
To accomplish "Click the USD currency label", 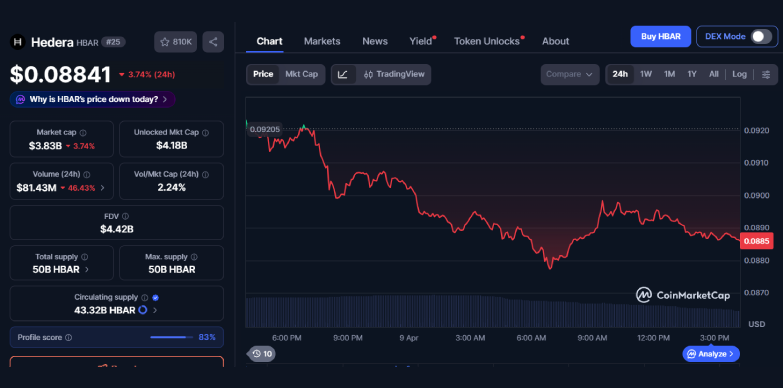I will [x=757, y=325].
